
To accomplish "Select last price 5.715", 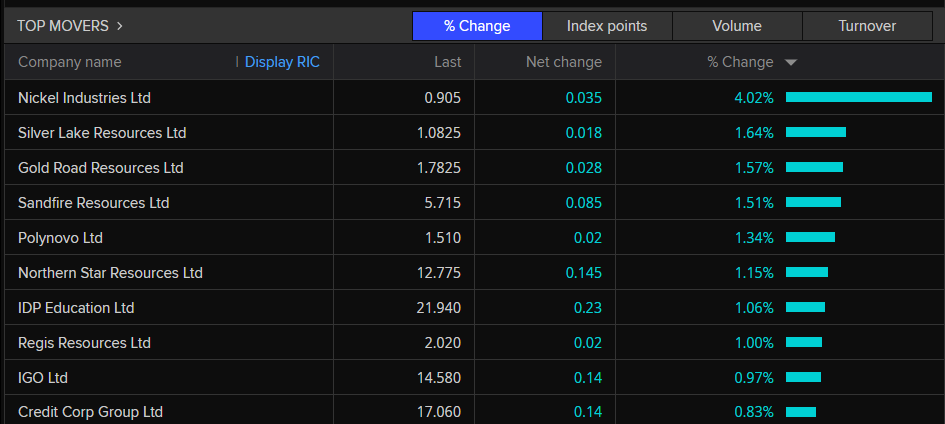I will tap(443, 202).
